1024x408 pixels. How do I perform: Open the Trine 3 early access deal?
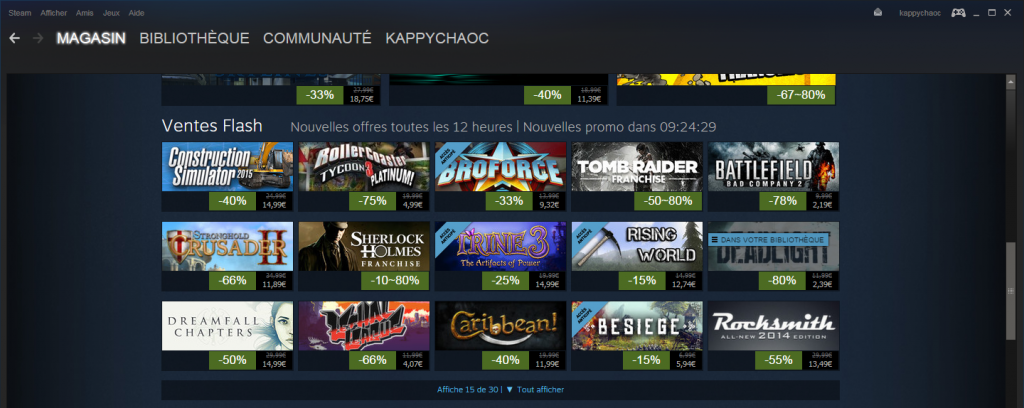coord(501,246)
